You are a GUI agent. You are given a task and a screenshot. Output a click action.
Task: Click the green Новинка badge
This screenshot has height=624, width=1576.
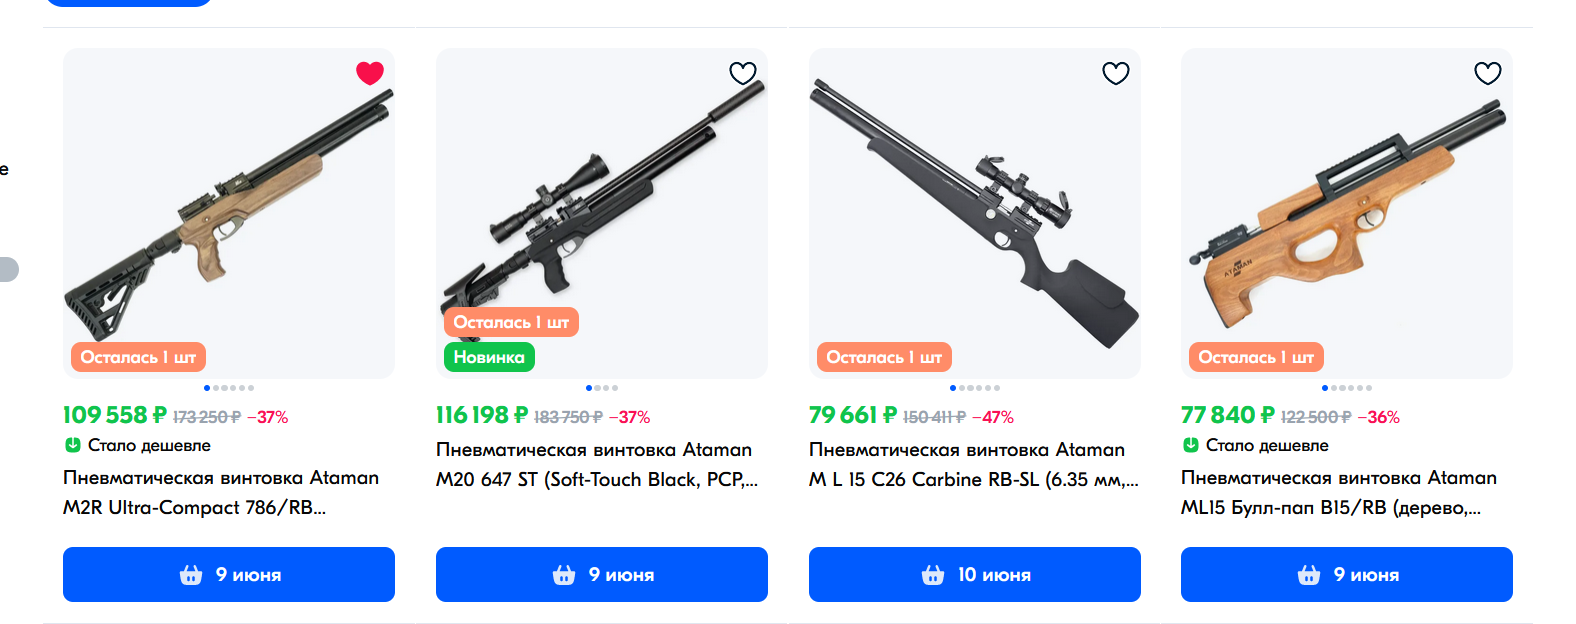489,357
